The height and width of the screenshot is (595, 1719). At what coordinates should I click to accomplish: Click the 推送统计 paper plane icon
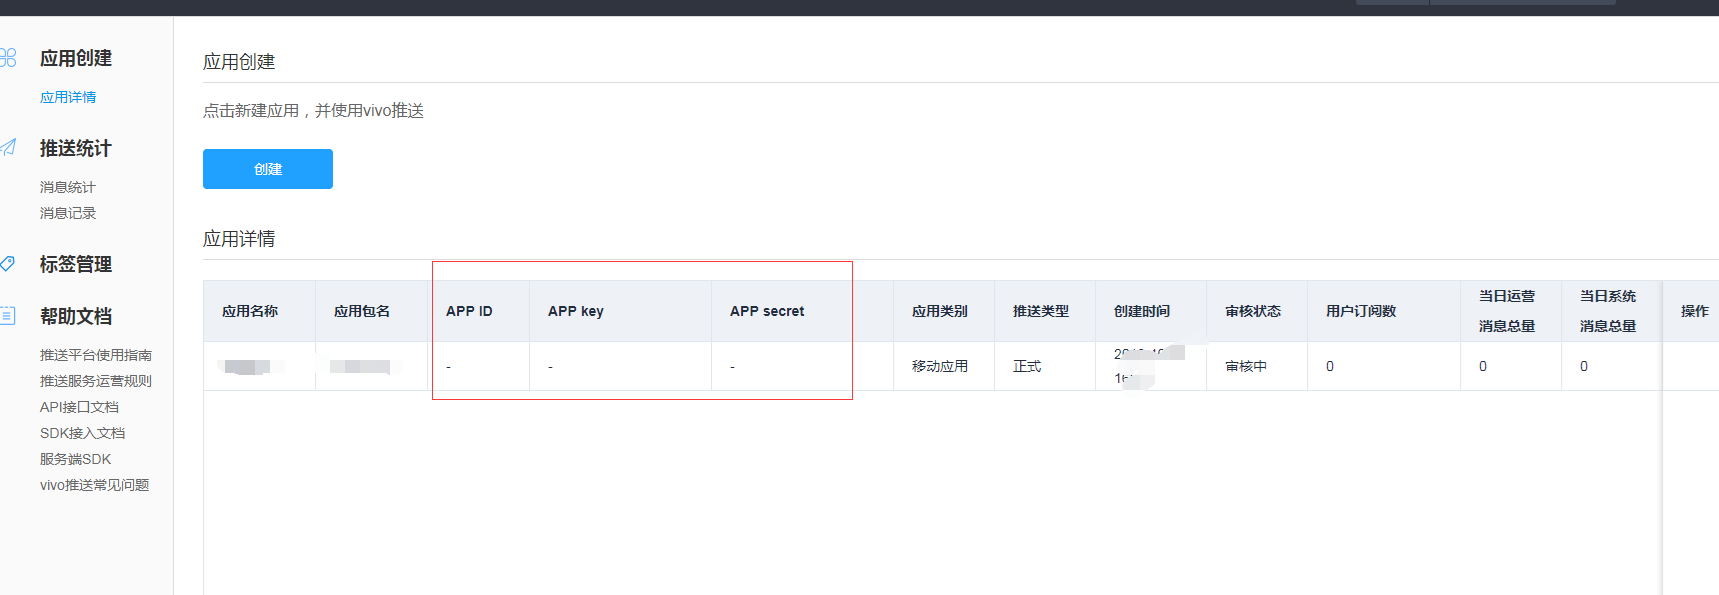tap(8, 148)
